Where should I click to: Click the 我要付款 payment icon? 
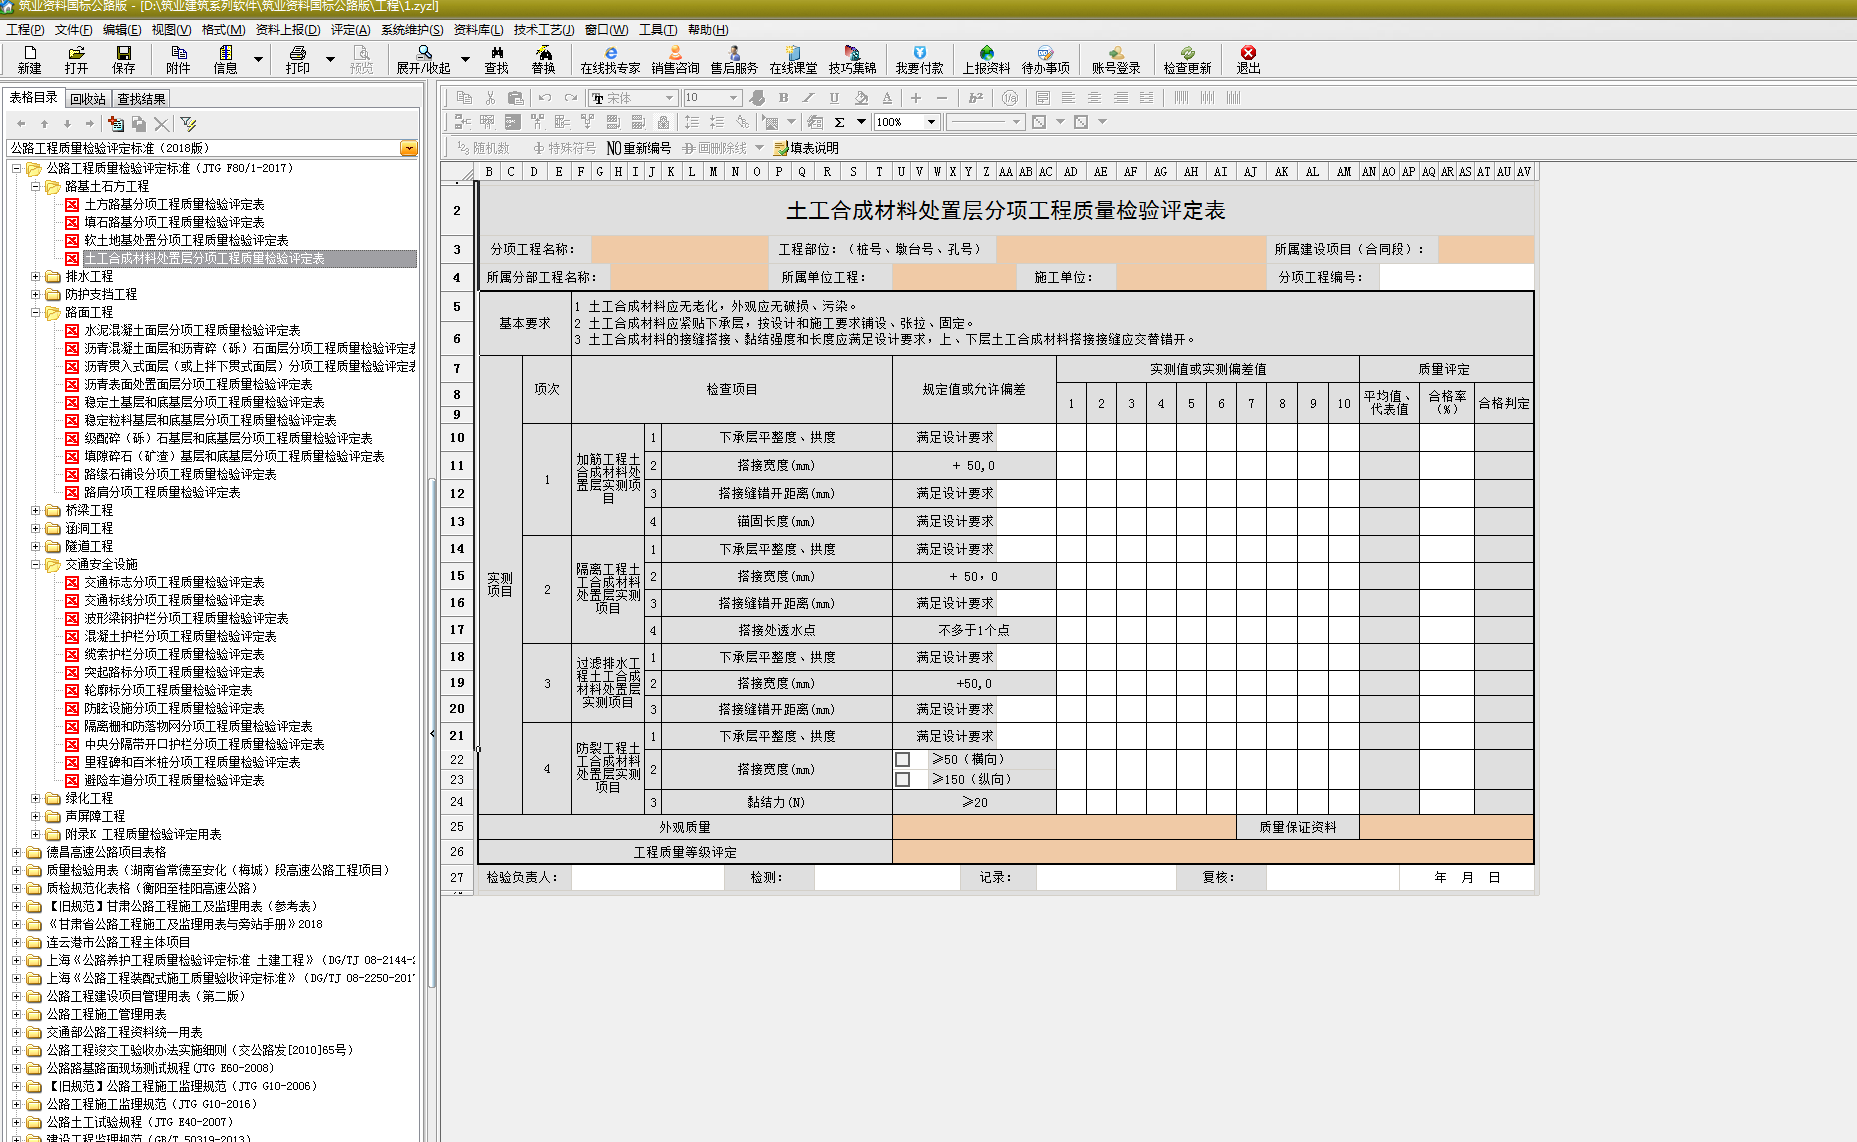coord(919,59)
